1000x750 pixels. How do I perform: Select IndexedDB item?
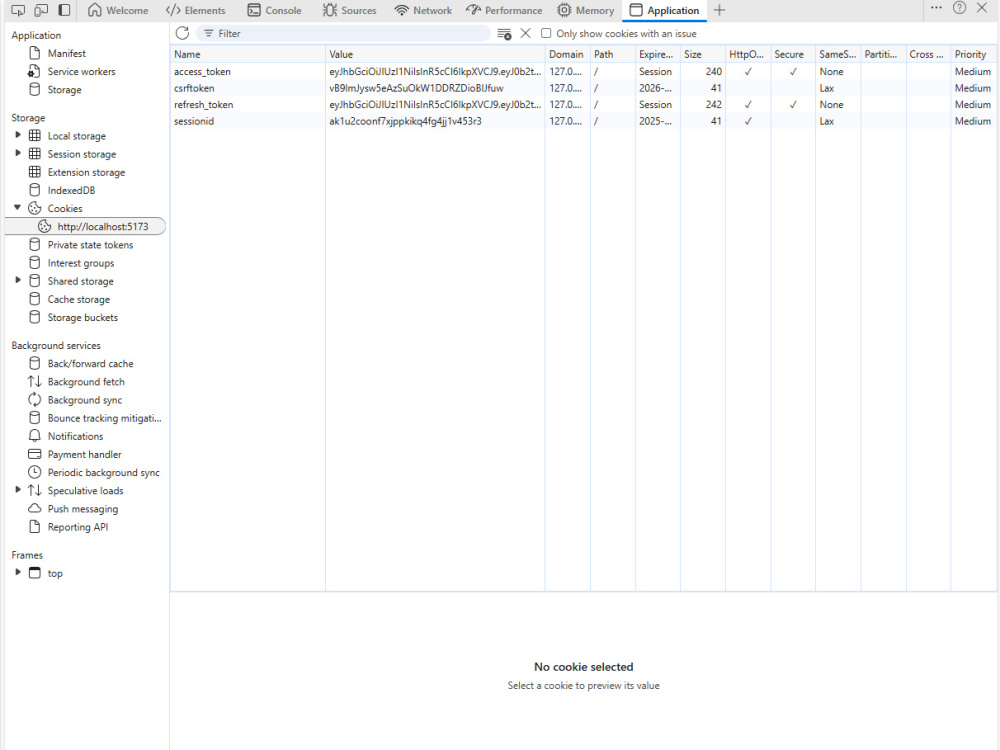(x=71, y=190)
